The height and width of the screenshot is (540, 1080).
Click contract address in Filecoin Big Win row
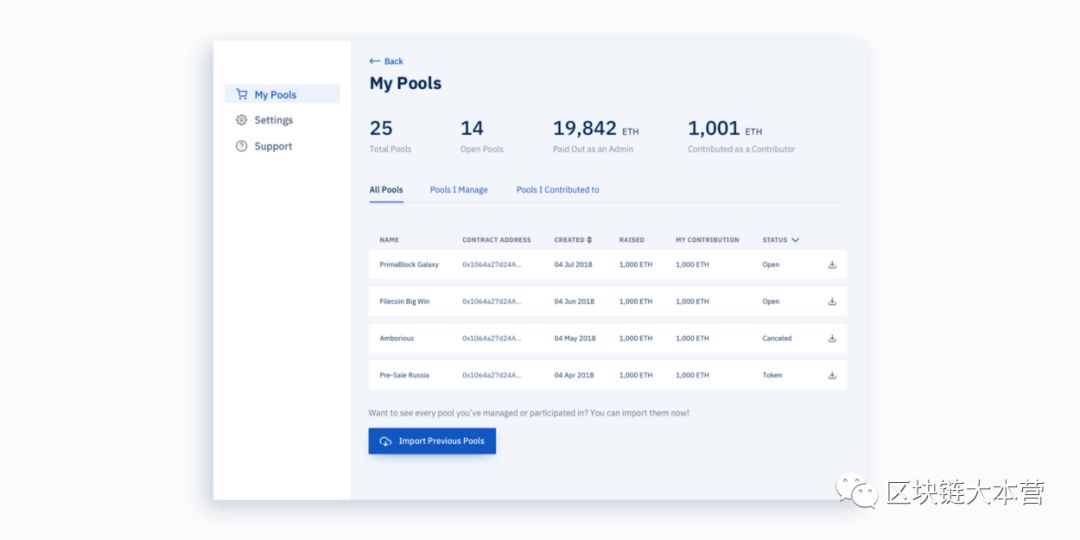[x=492, y=301]
